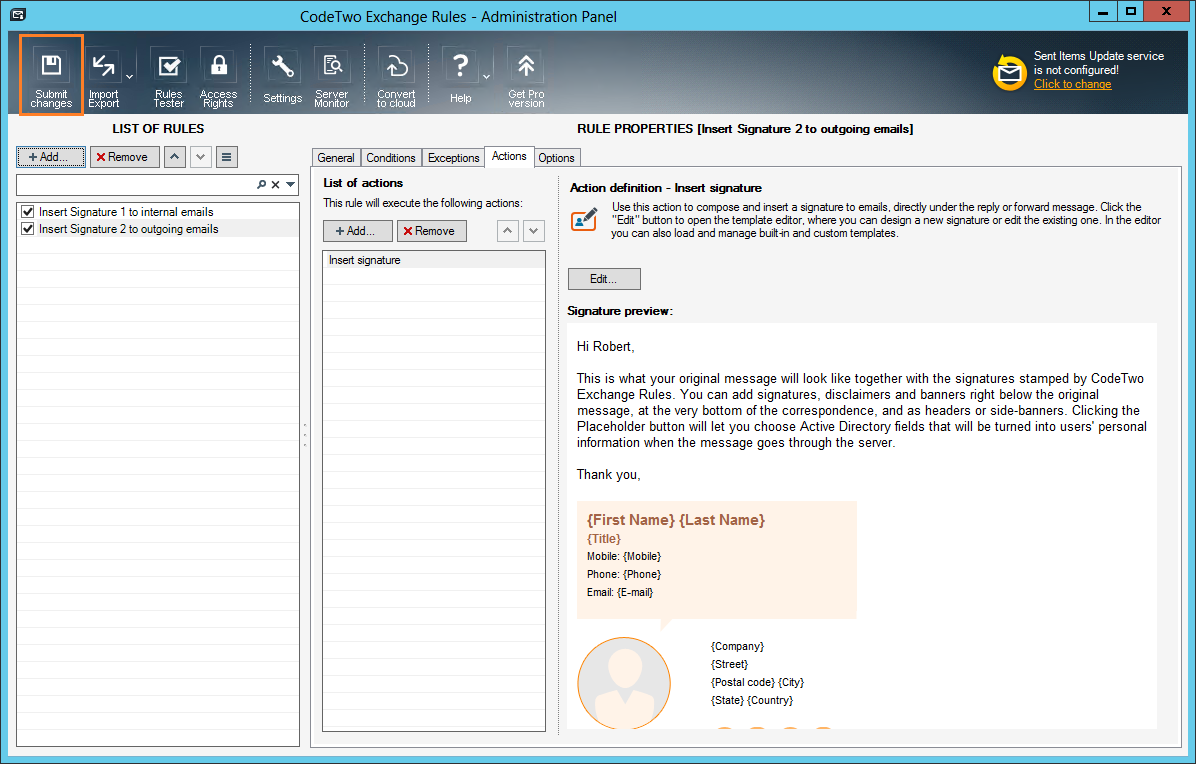The height and width of the screenshot is (764, 1196).
Task: Focus the rules search field
Action: 136,185
